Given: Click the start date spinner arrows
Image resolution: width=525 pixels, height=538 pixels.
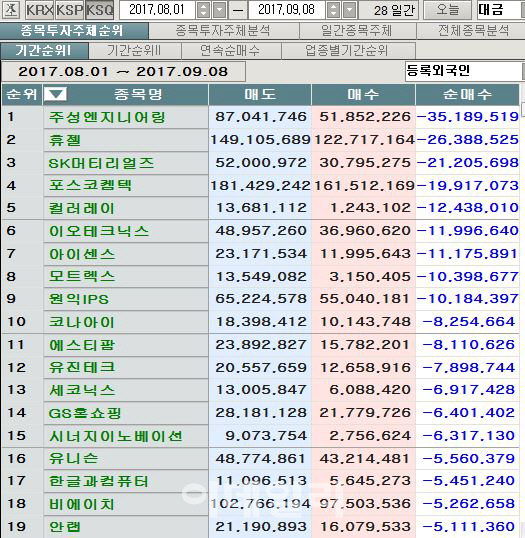Looking at the screenshot, I should click(203, 10).
